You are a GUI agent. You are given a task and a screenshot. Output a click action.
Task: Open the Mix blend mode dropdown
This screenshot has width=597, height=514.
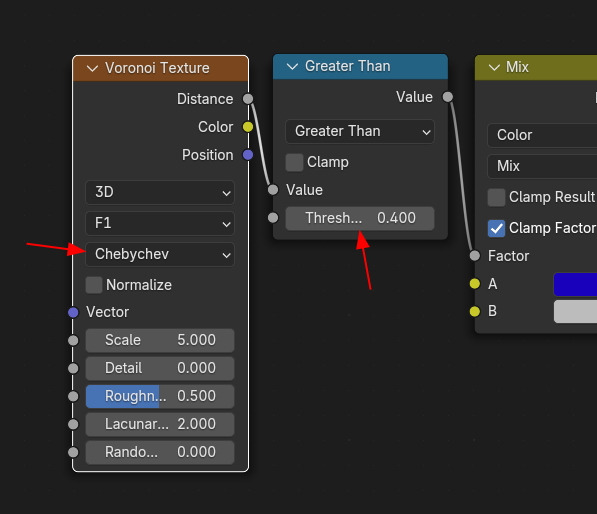(x=542, y=166)
